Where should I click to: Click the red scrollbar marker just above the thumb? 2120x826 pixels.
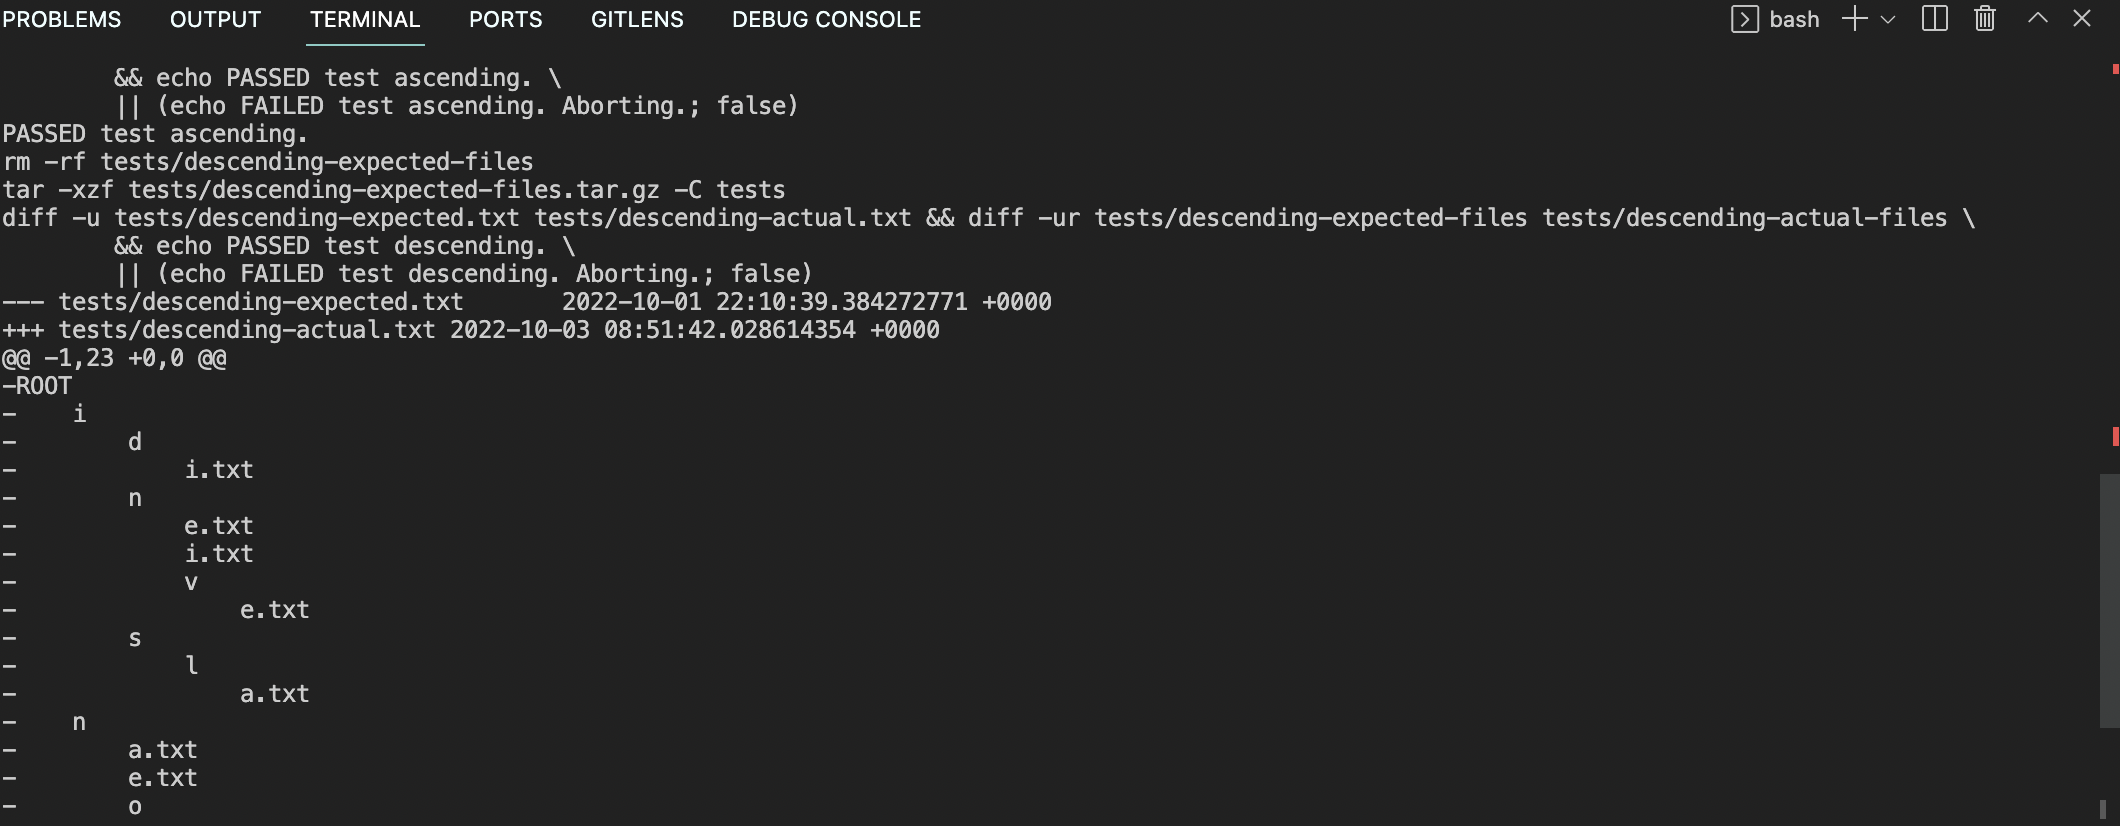coord(2115,437)
